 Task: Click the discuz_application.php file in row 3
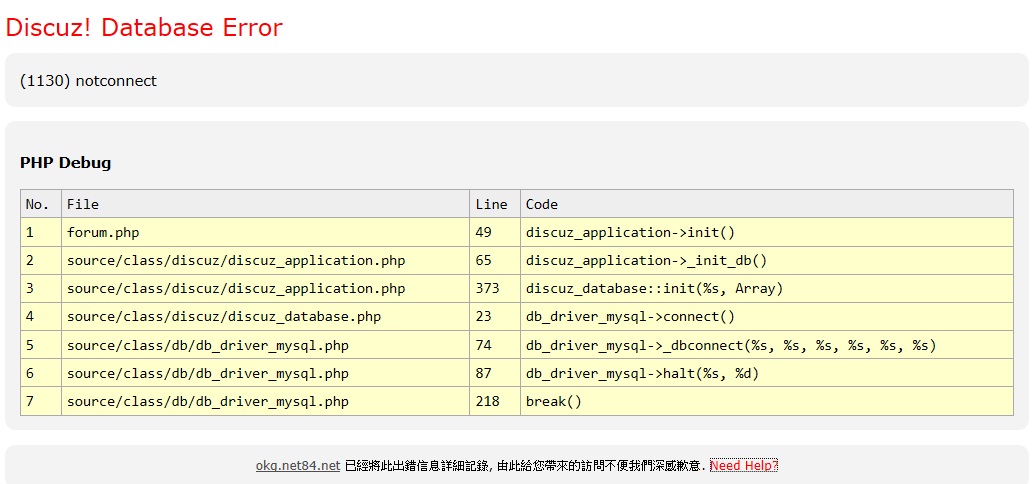point(265,288)
